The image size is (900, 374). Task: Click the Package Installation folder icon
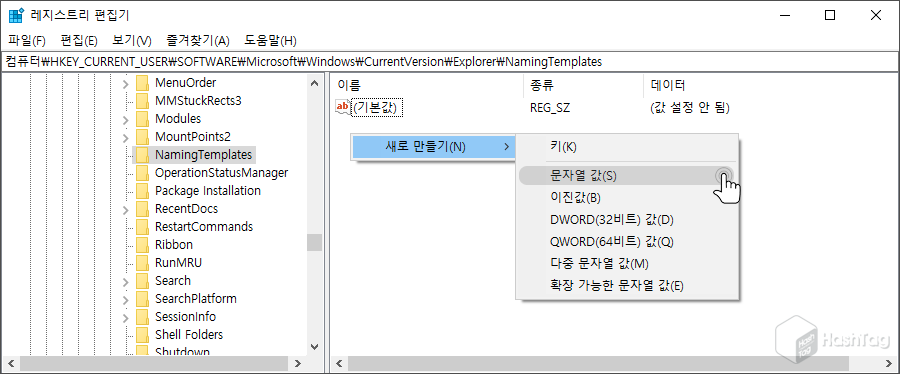coord(142,190)
